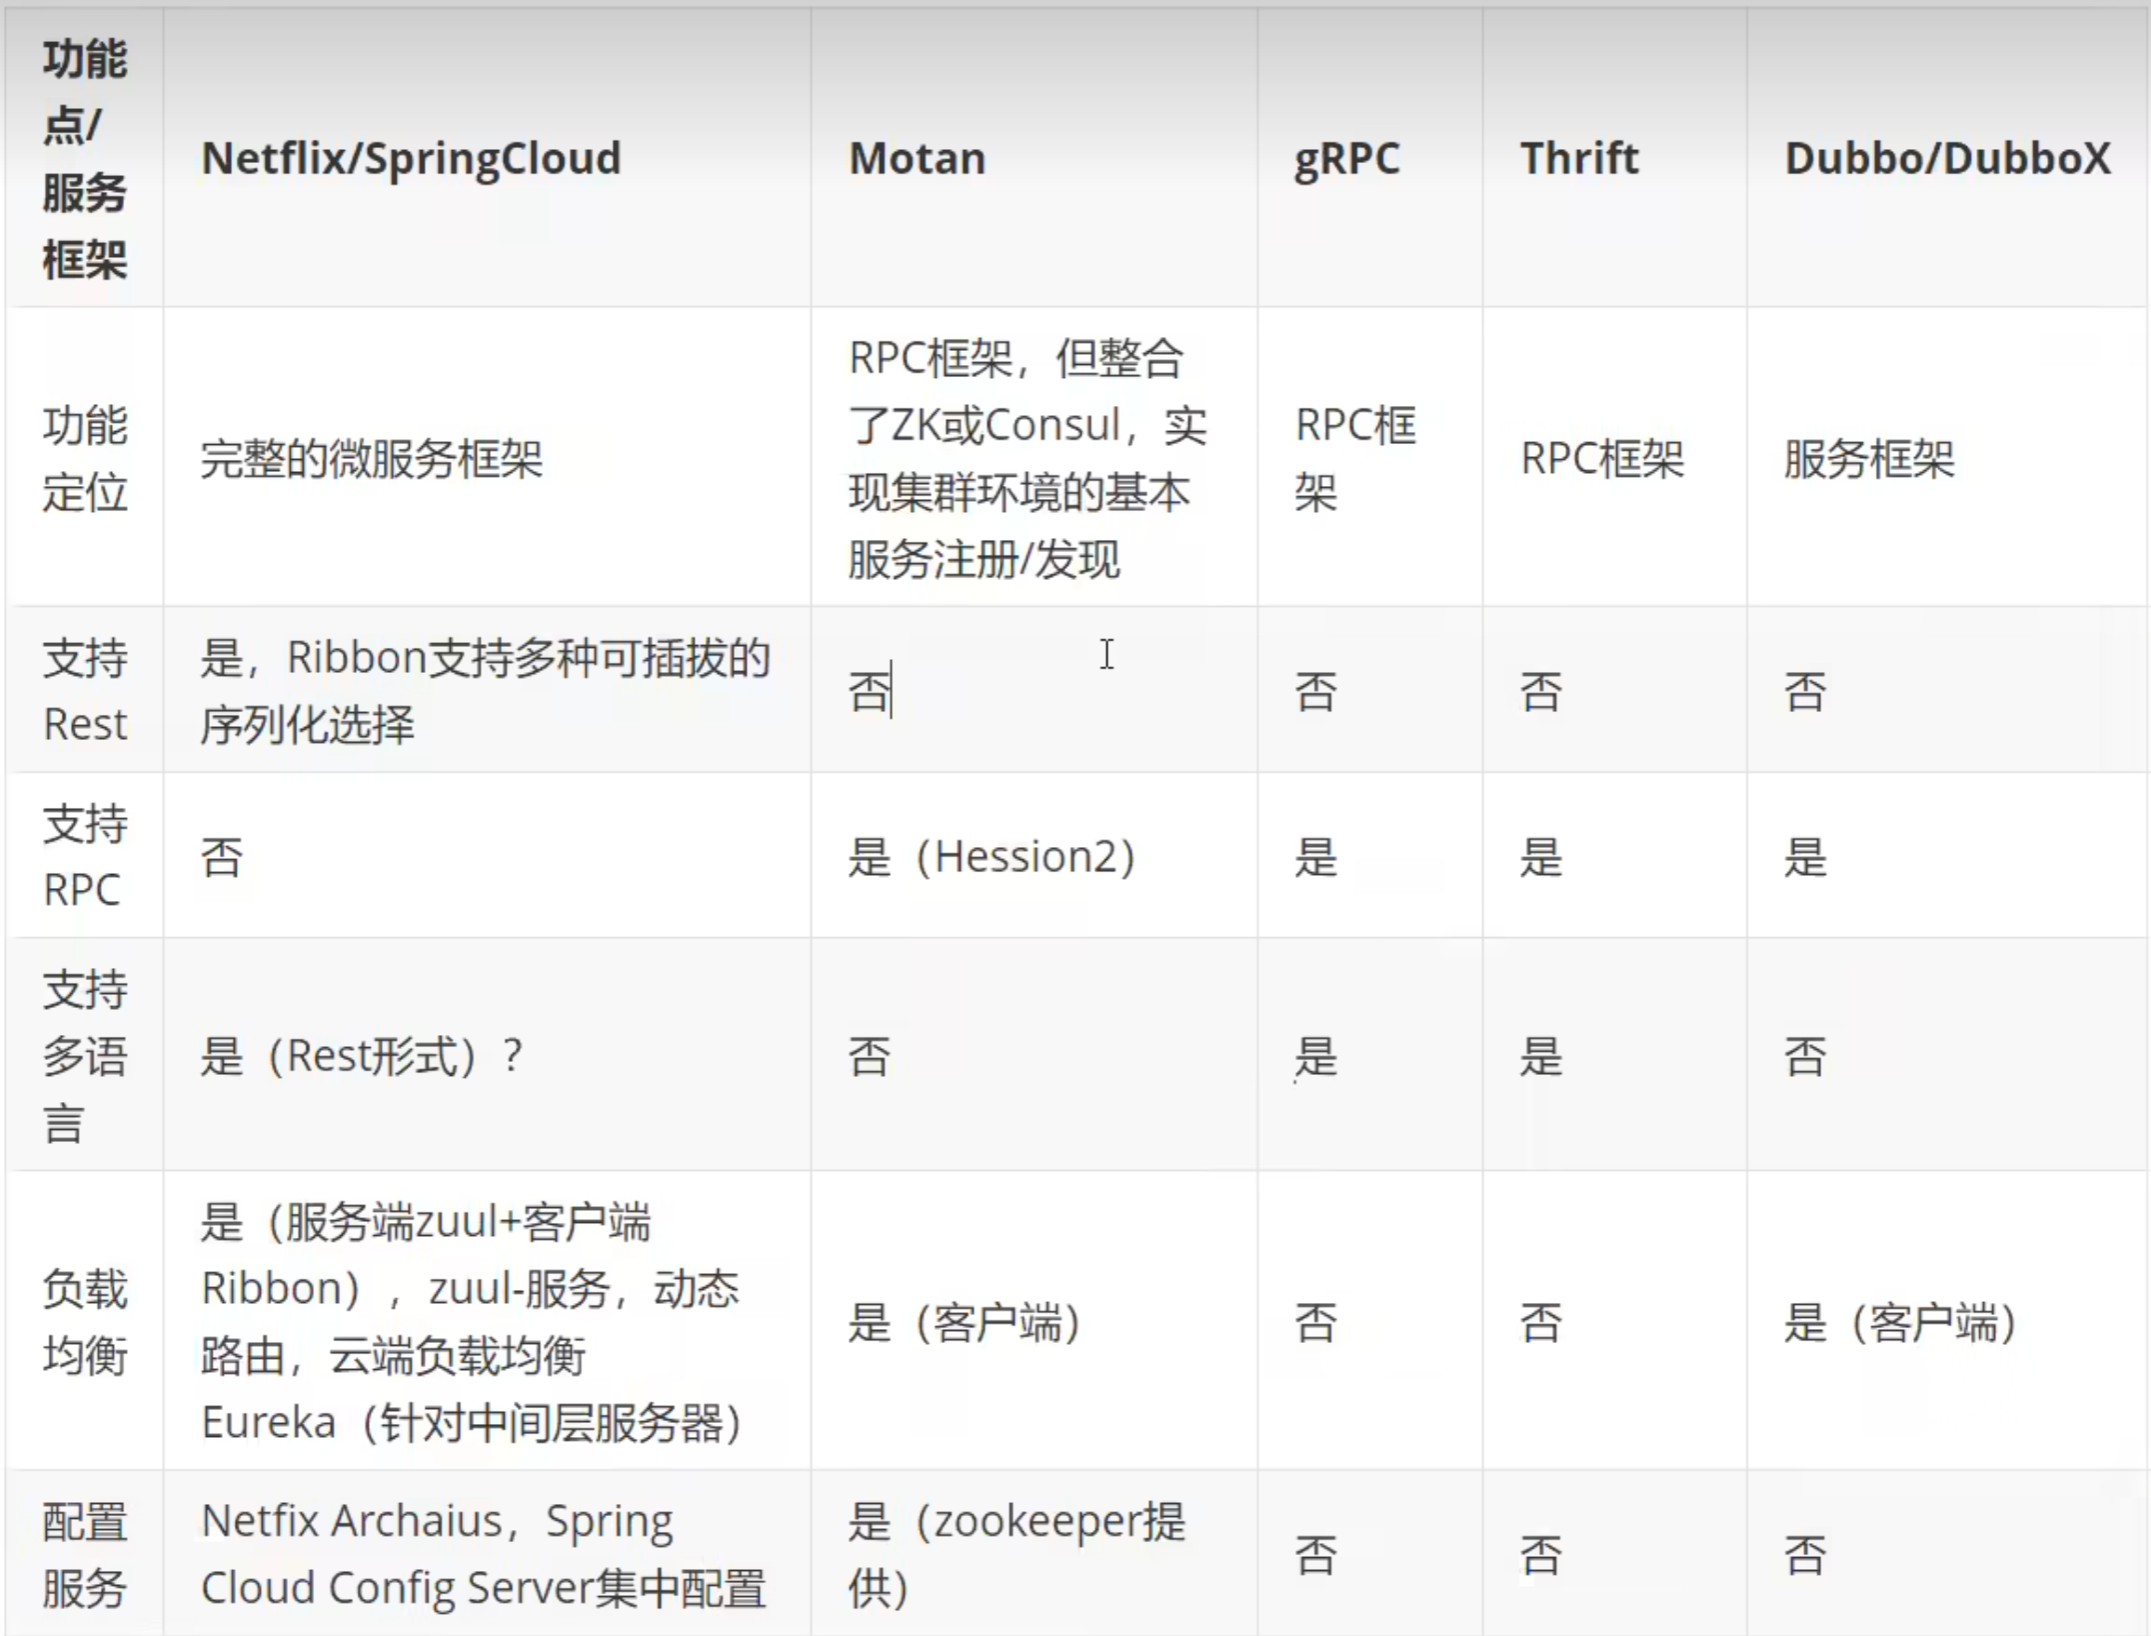Click the Thrift column header
Screen dimensions: 2151x1636
tap(1579, 158)
